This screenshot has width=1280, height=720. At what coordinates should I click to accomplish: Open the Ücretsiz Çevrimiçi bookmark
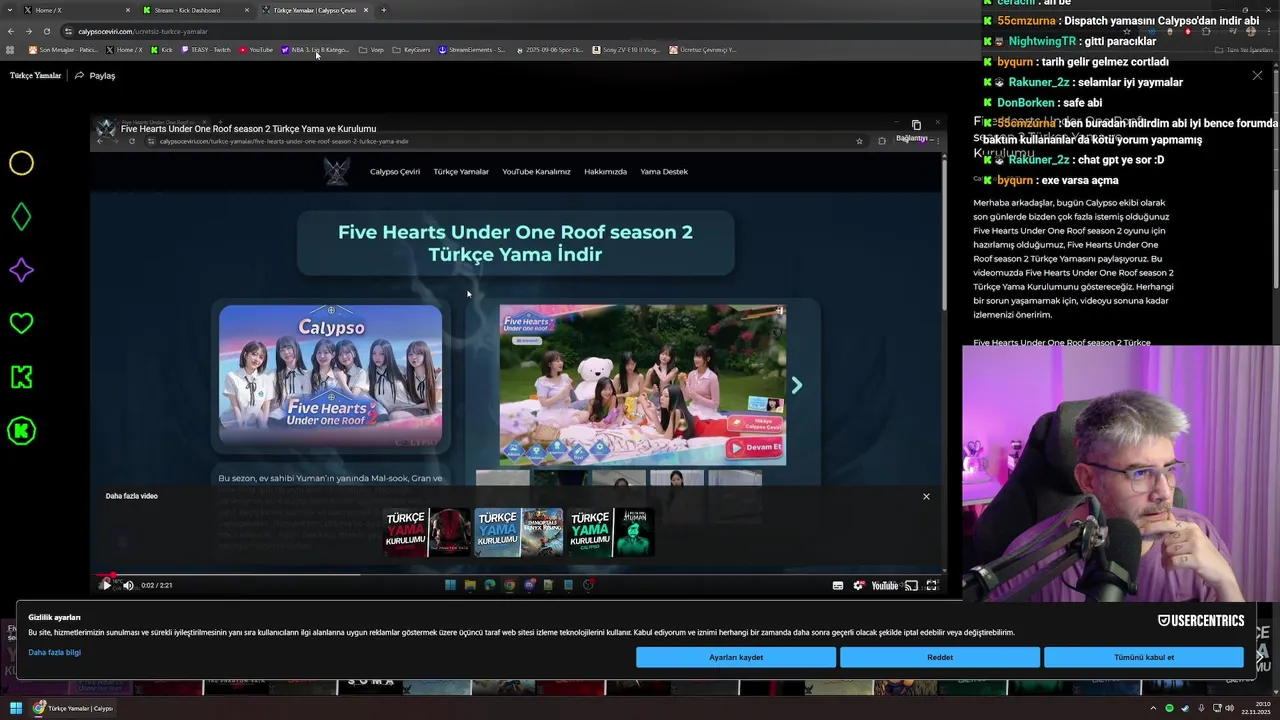703,49
